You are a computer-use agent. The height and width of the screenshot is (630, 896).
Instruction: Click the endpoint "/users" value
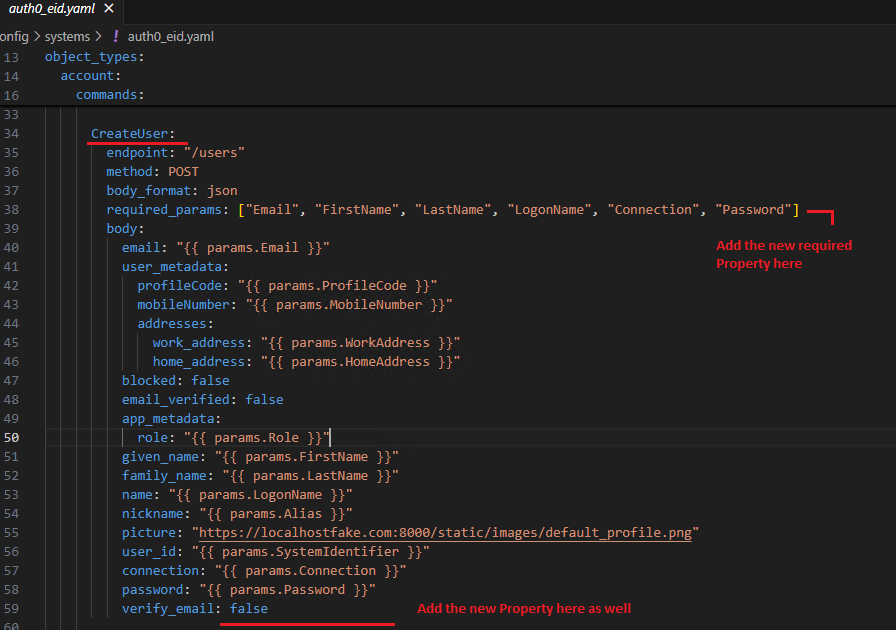coord(214,153)
